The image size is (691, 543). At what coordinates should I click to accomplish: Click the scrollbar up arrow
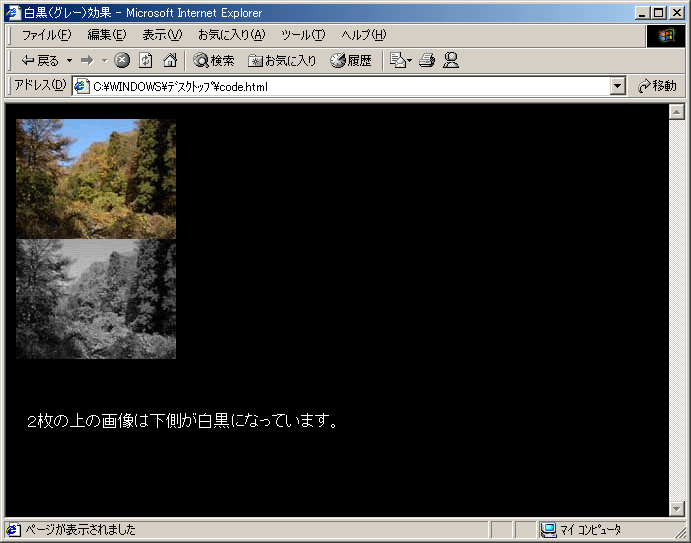pos(676,112)
